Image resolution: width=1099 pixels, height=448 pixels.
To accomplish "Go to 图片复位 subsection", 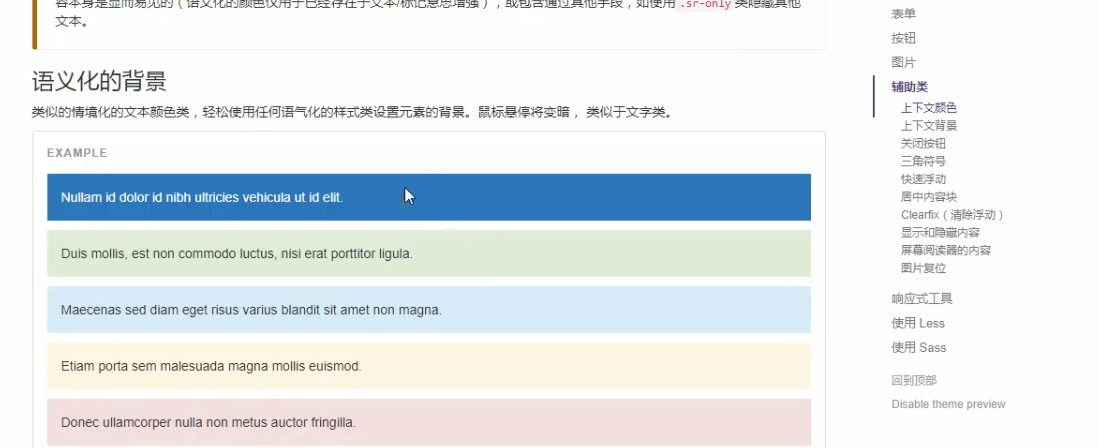I will coord(923,269).
